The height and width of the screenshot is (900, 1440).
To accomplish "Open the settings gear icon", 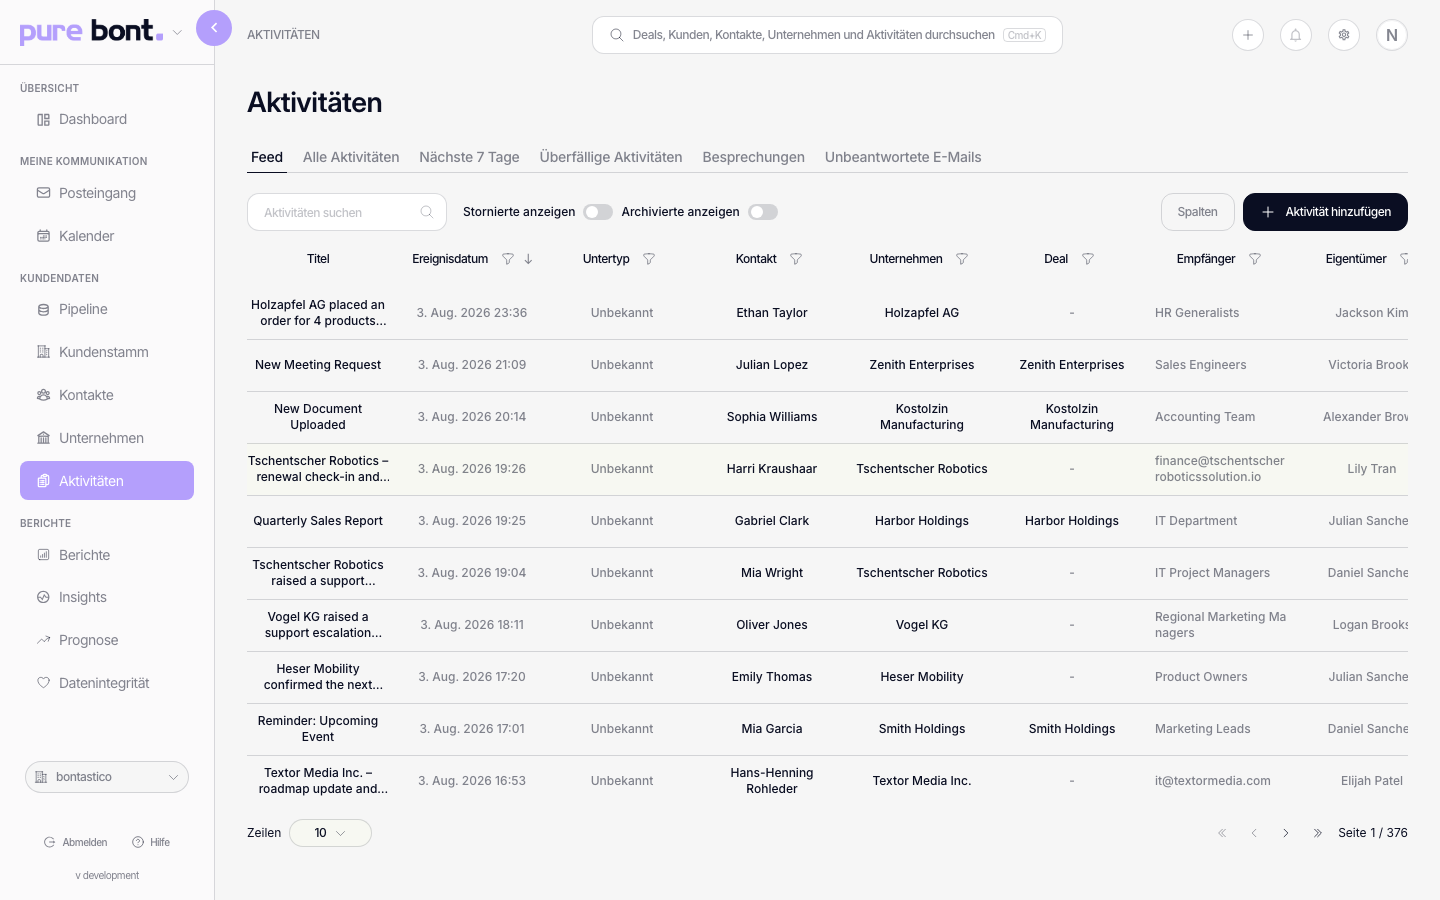I will tap(1344, 35).
